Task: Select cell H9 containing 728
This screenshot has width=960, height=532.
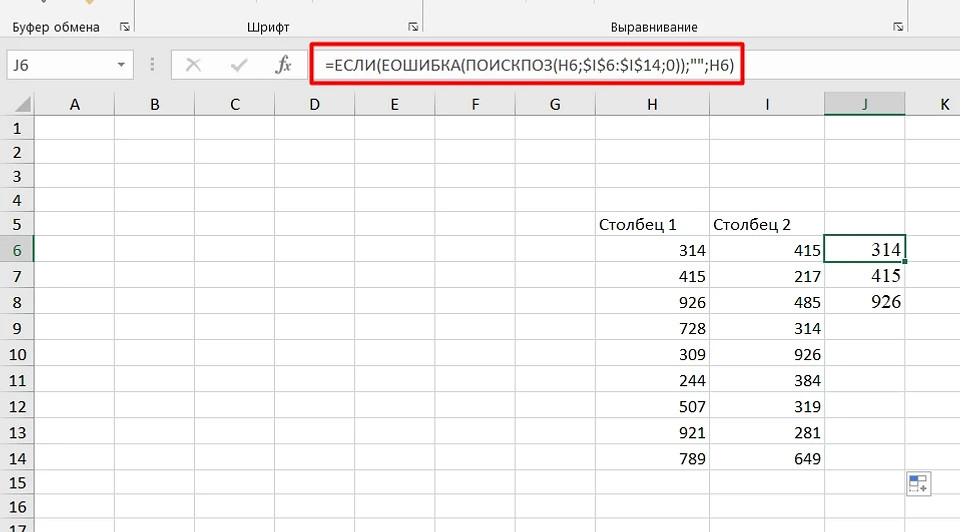Action: (x=652, y=328)
